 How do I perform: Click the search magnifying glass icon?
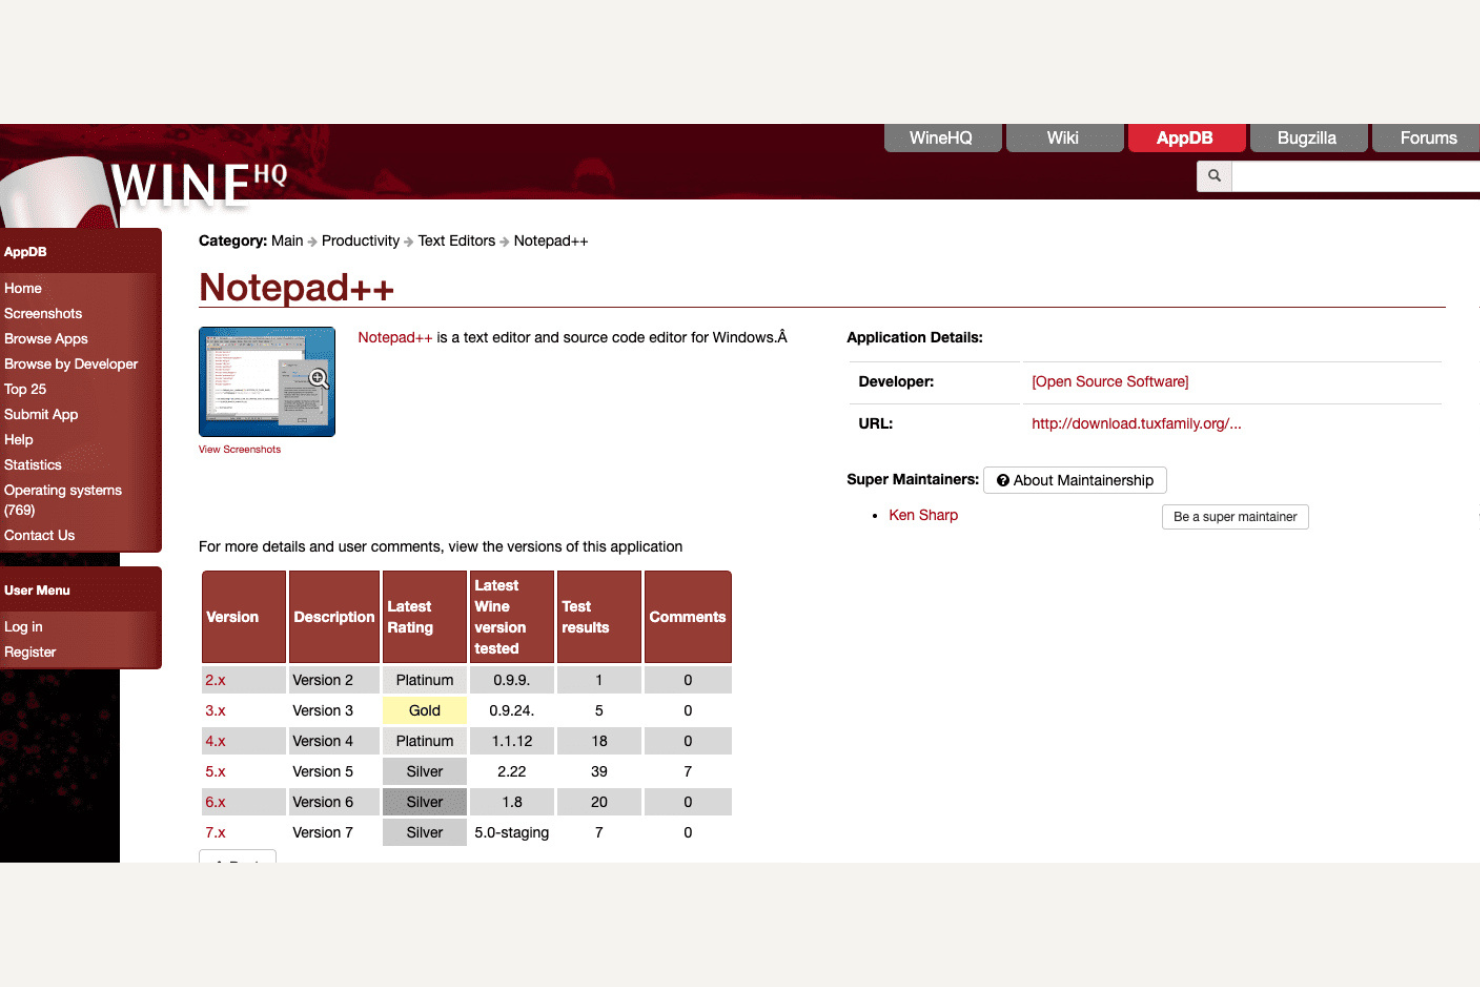[x=1213, y=176]
